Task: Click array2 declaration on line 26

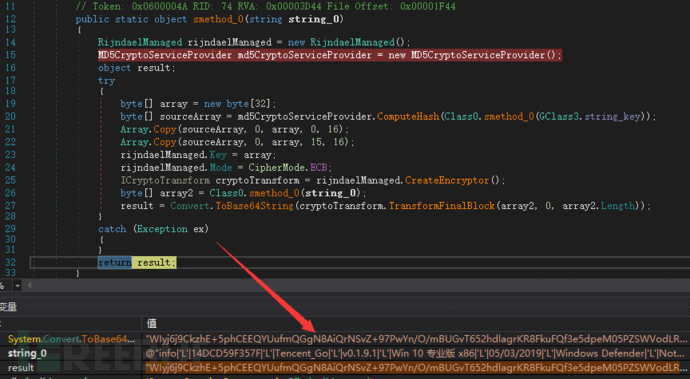Action: pyautogui.click(x=176, y=193)
